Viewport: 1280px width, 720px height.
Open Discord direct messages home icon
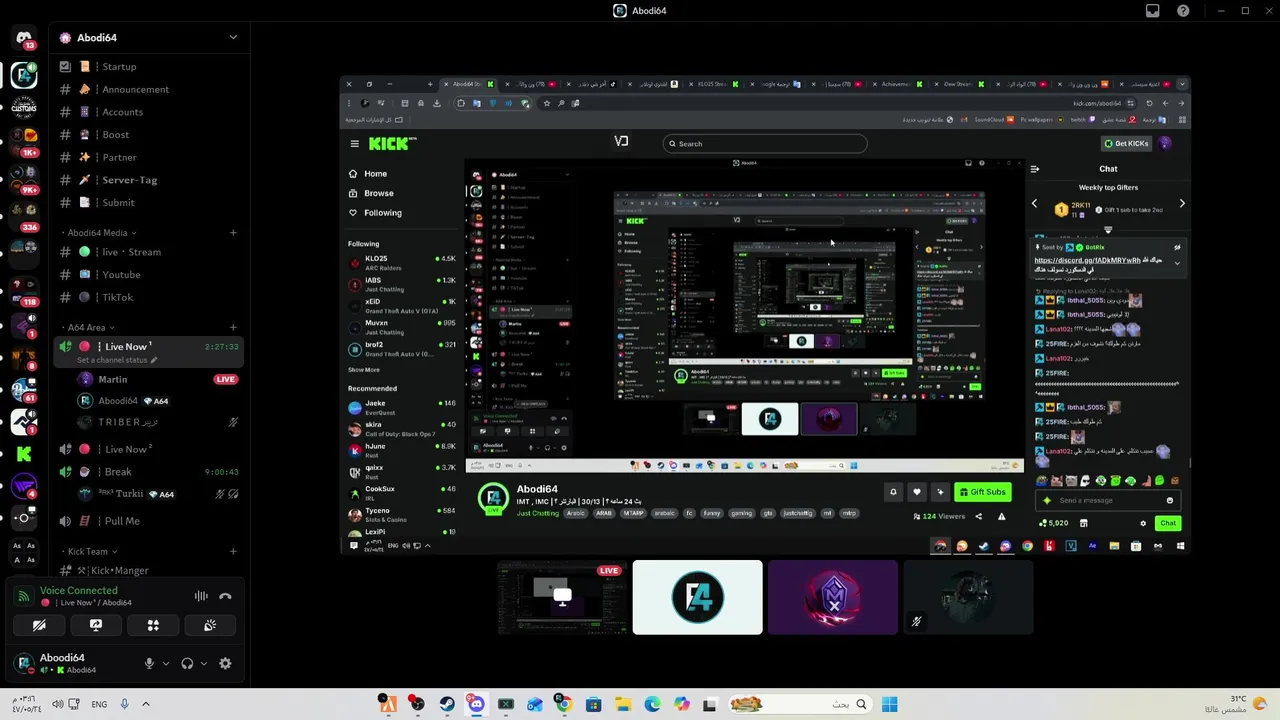pyautogui.click(x=24, y=38)
